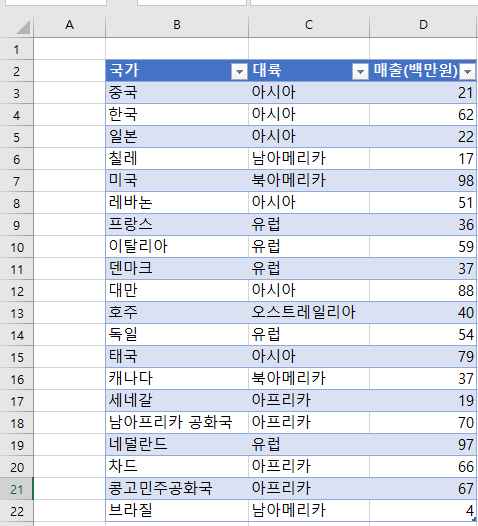Open the 대륙 column filter dropdown
The image size is (478, 526).
click(360, 72)
